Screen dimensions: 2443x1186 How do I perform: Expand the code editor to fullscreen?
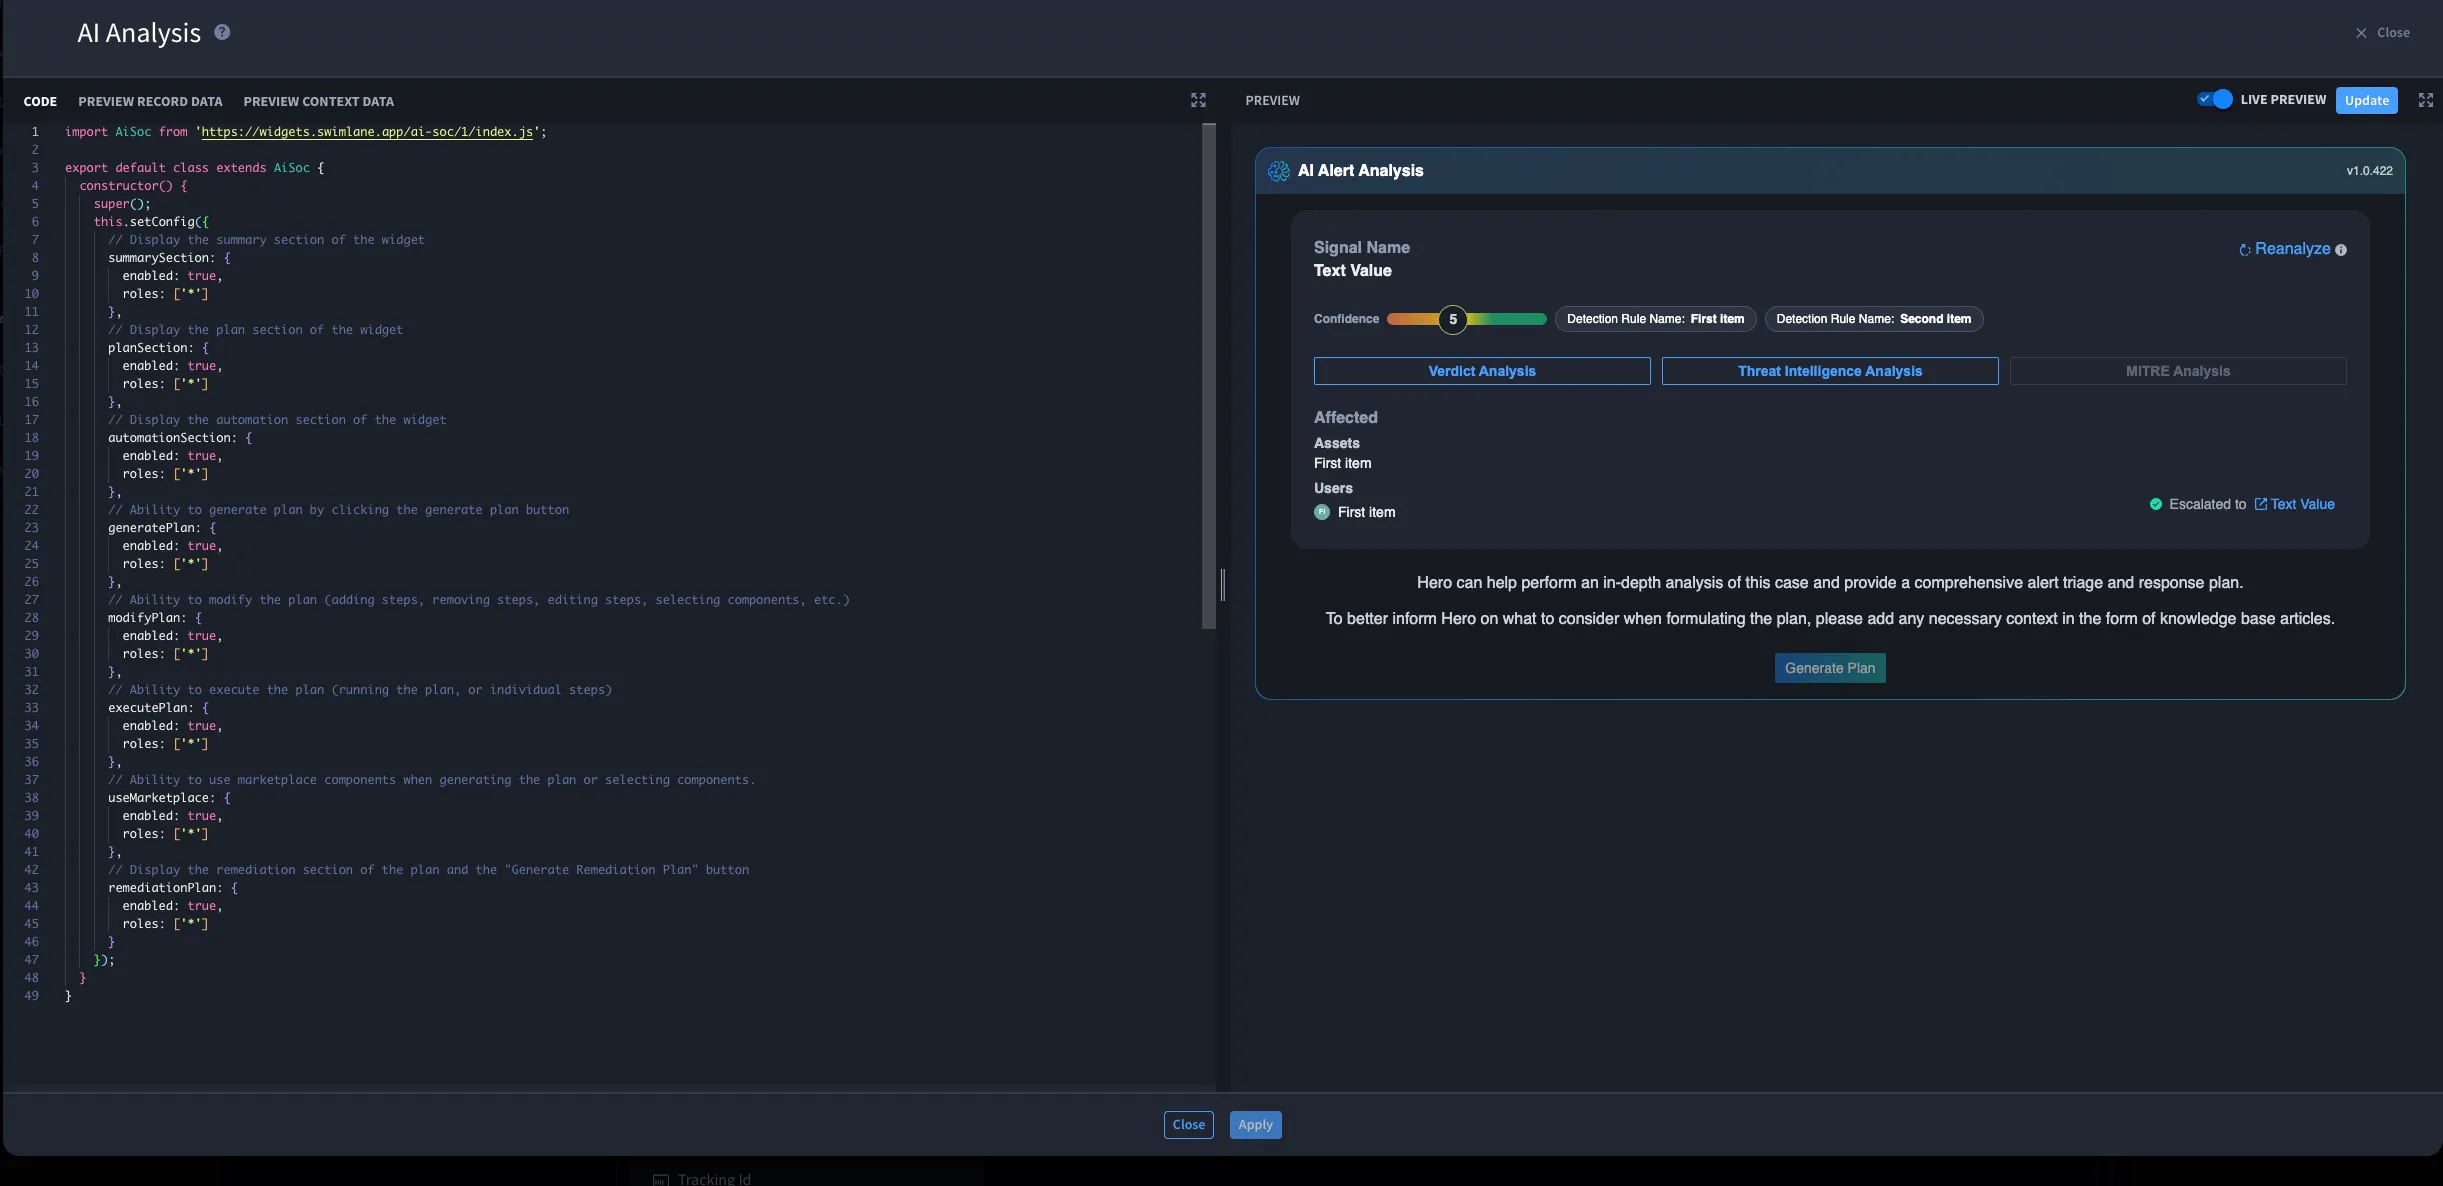[1198, 100]
